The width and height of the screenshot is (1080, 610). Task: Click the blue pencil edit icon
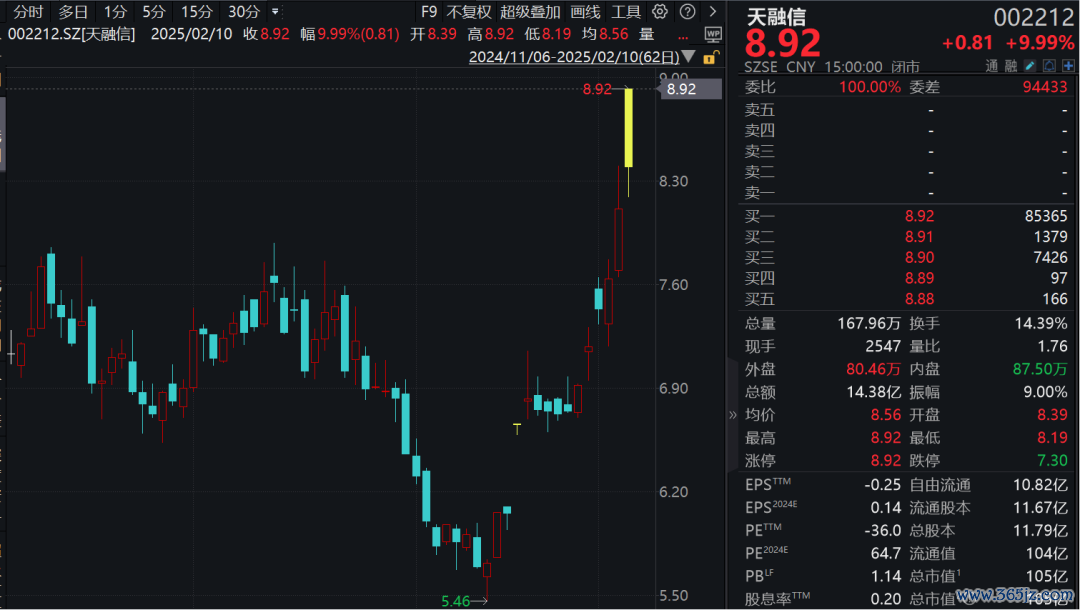[1030, 66]
